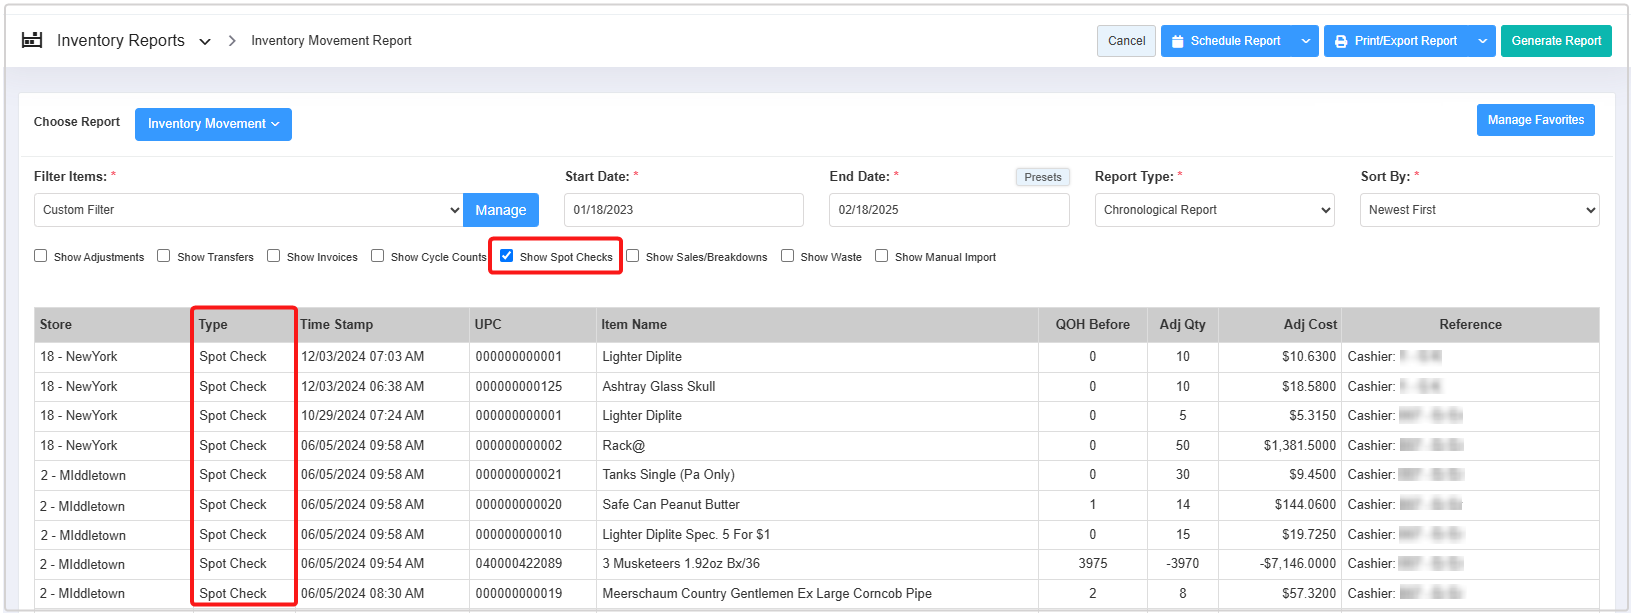
Task: Click the printer icon on Print/Export Report
Action: [x=1341, y=41]
